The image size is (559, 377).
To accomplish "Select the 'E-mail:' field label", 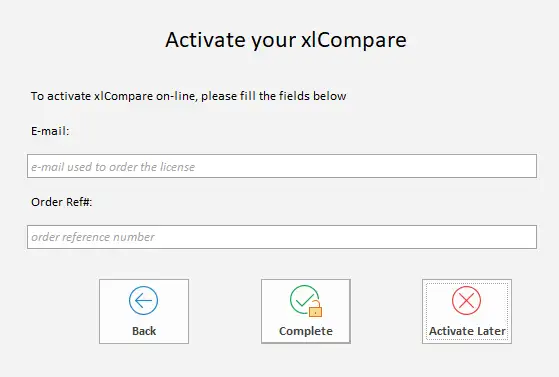I will pos(50,131).
